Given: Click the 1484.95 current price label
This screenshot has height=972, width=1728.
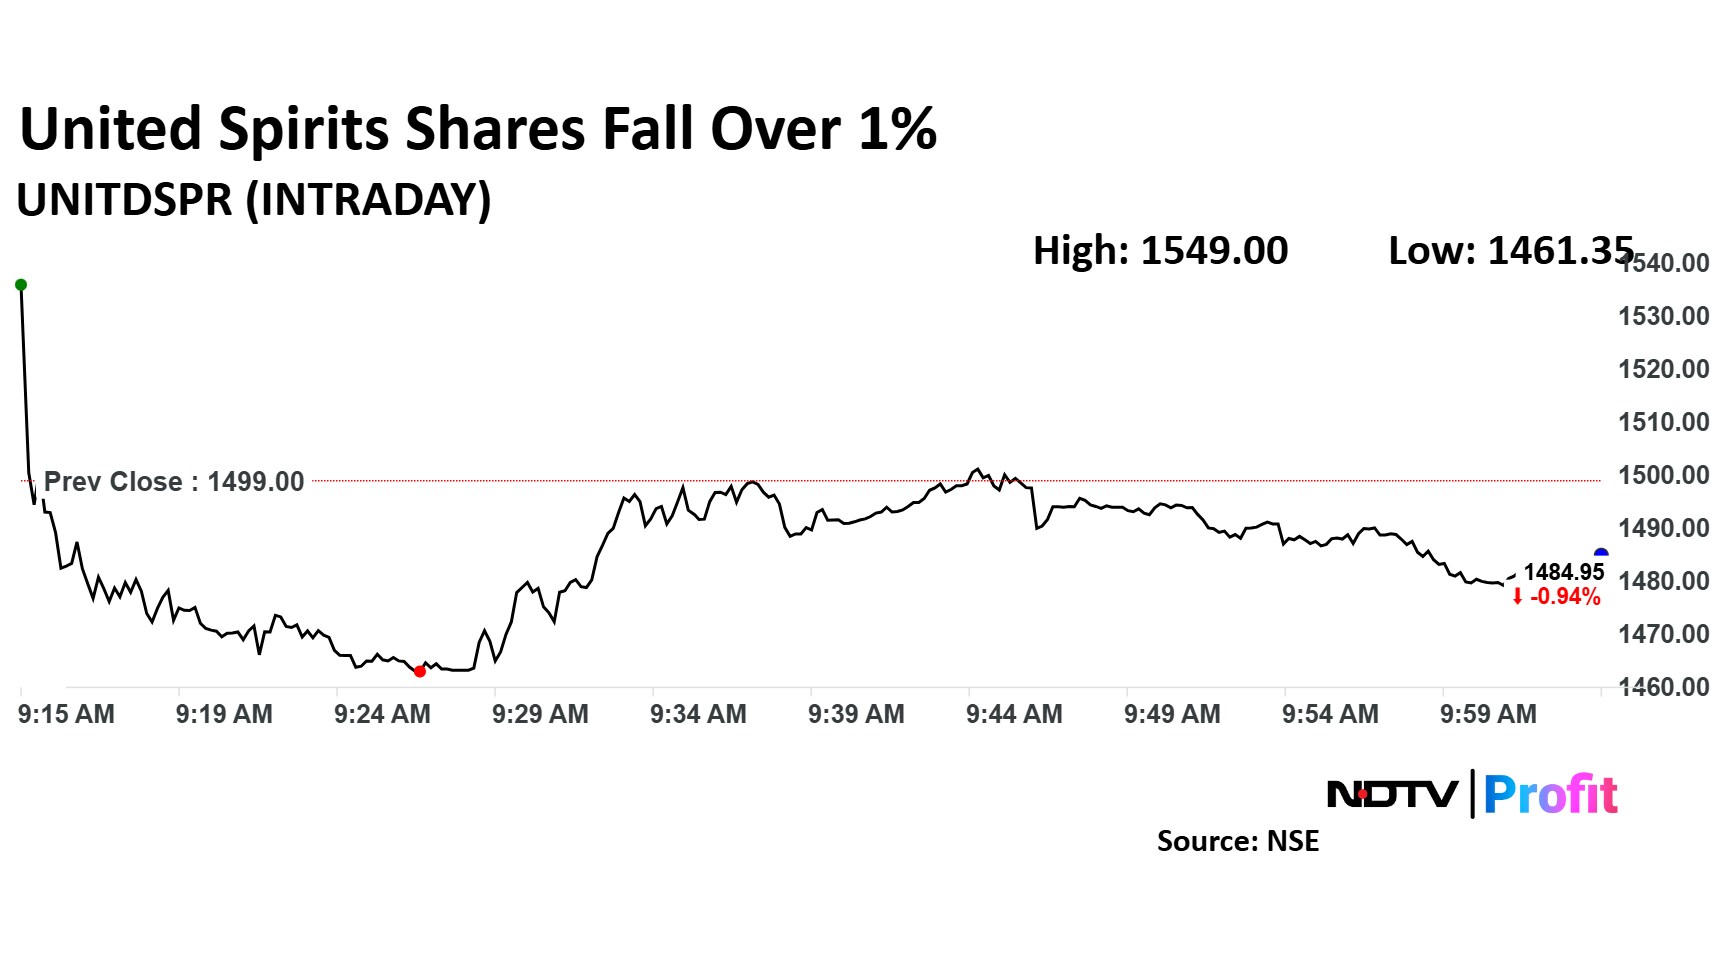Looking at the screenshot, I should pyautogui.click(x=1563, y=572).
